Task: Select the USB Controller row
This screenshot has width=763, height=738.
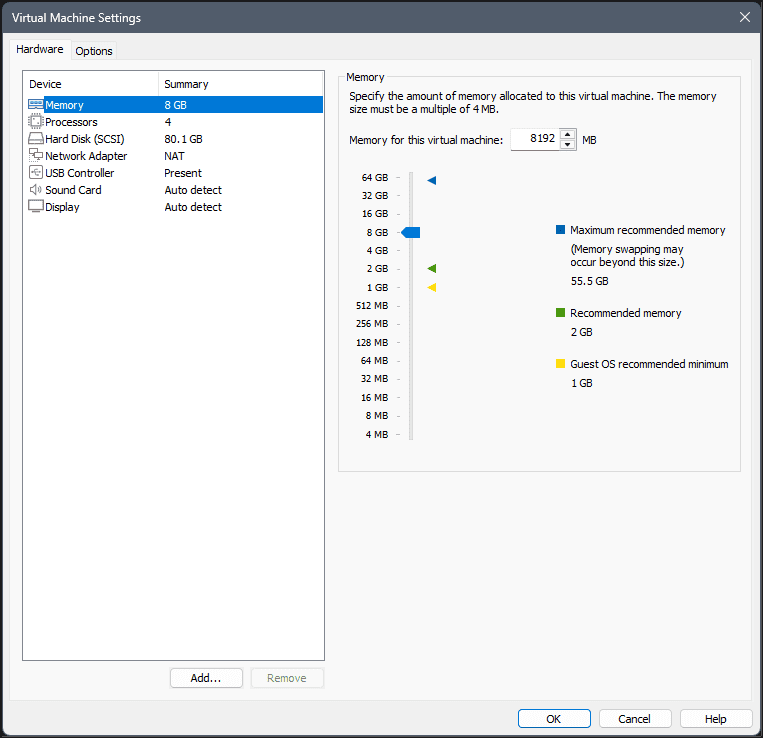Action: pos(175,173)
